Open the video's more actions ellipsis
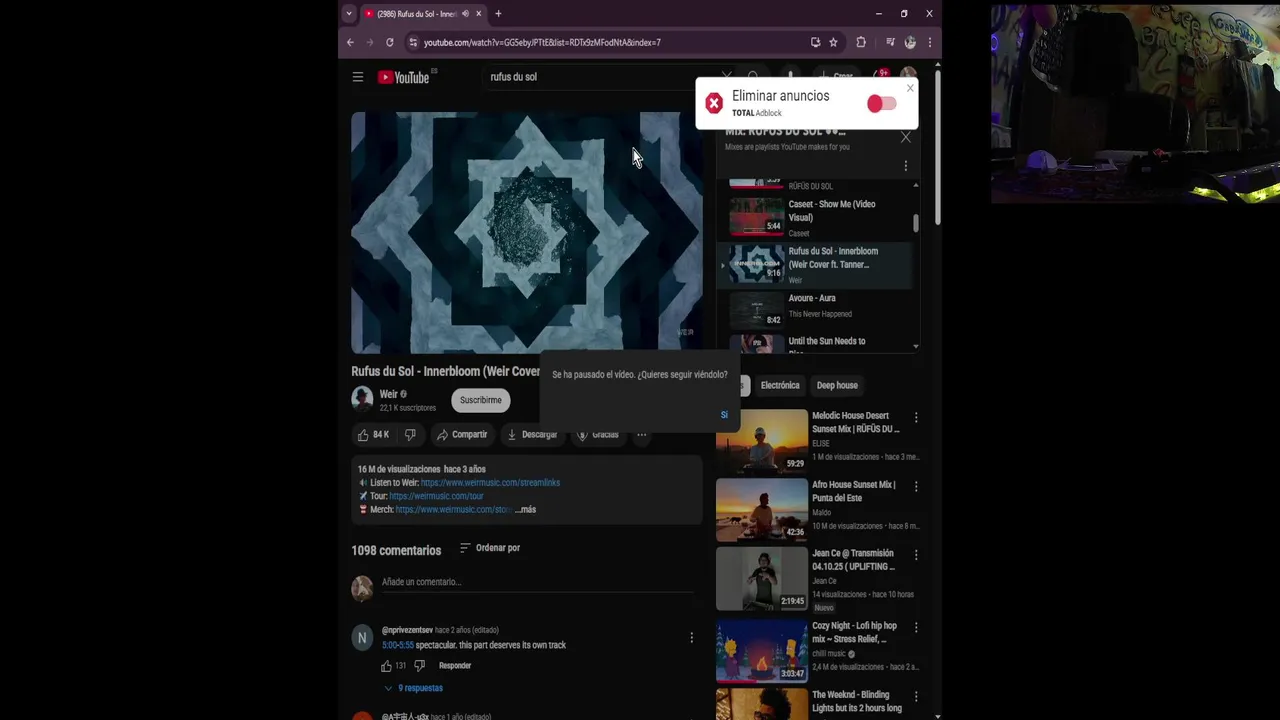The height and width of the screenshot is (720, 1280). 642,434
